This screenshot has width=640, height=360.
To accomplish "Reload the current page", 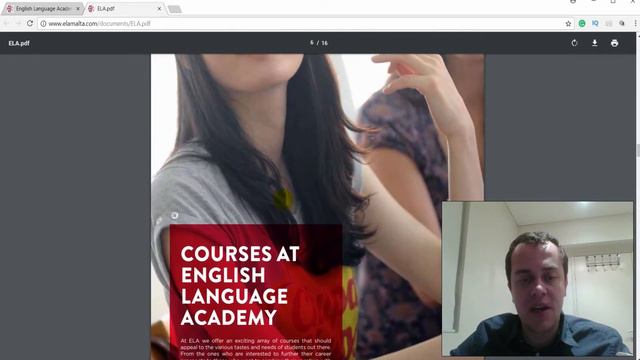I will (x=30, y=23).
